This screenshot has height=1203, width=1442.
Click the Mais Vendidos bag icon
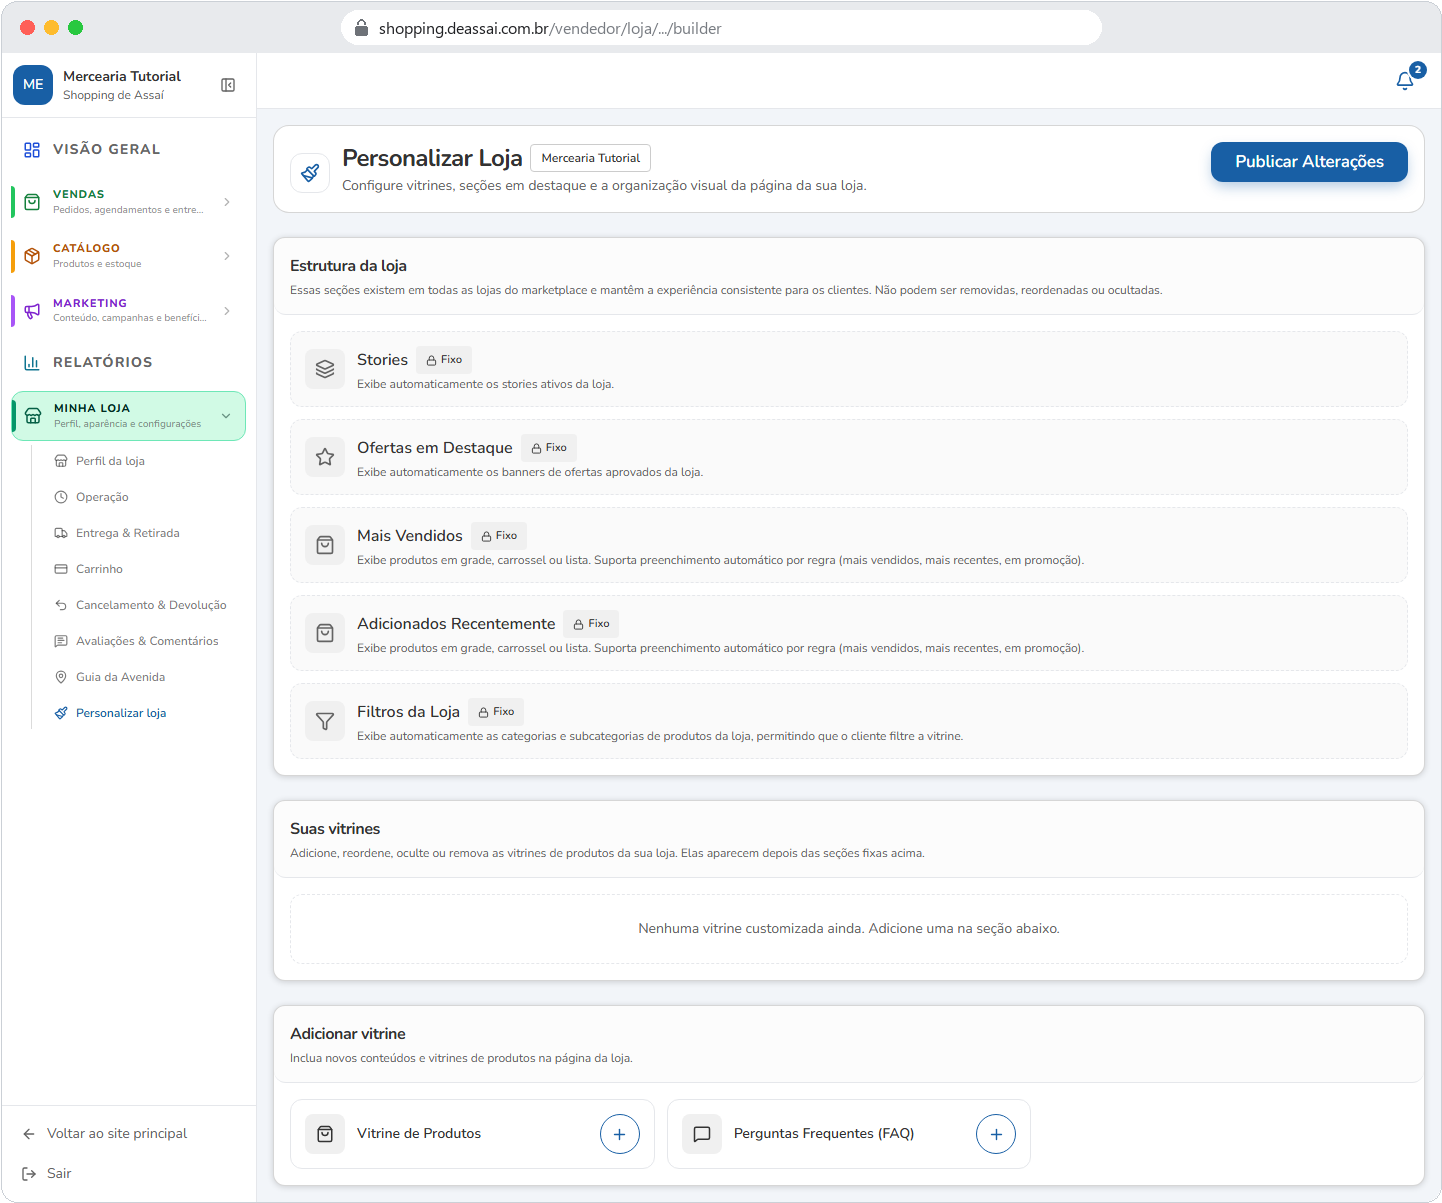coord(325,545)
